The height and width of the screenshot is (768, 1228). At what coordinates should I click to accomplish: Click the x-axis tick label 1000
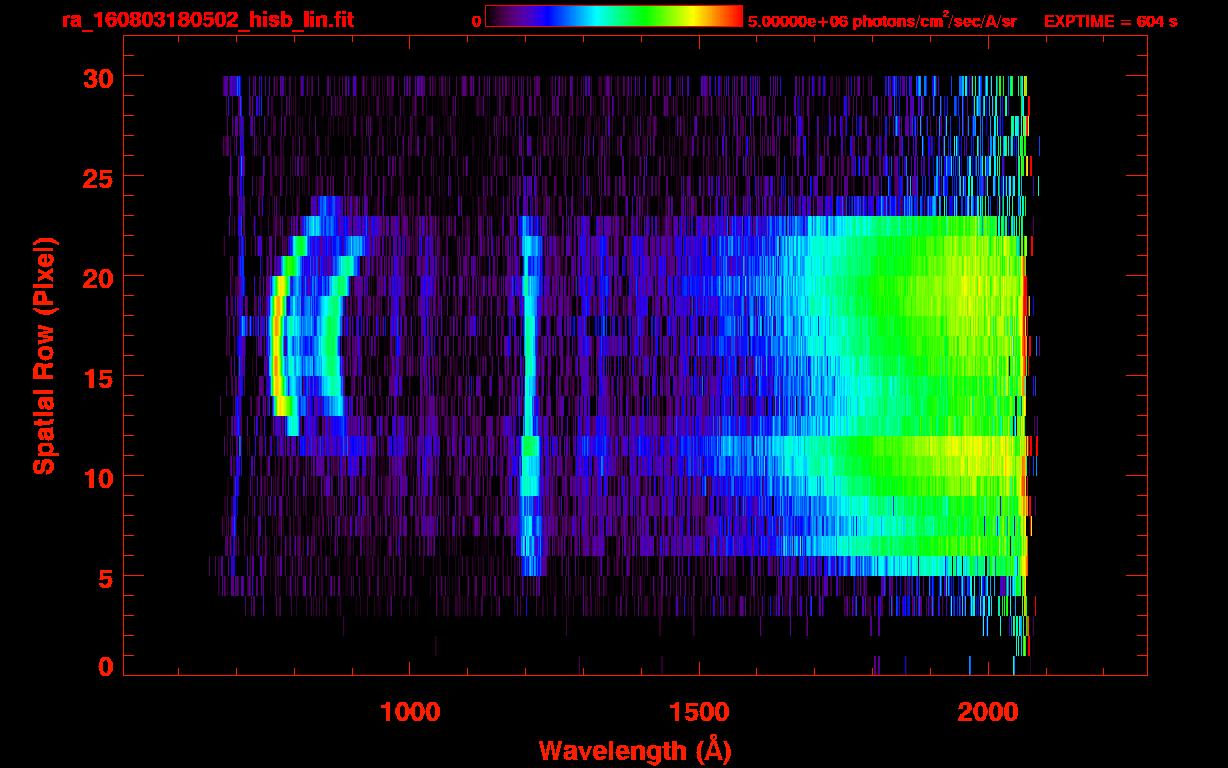click(x=411, y=712)
